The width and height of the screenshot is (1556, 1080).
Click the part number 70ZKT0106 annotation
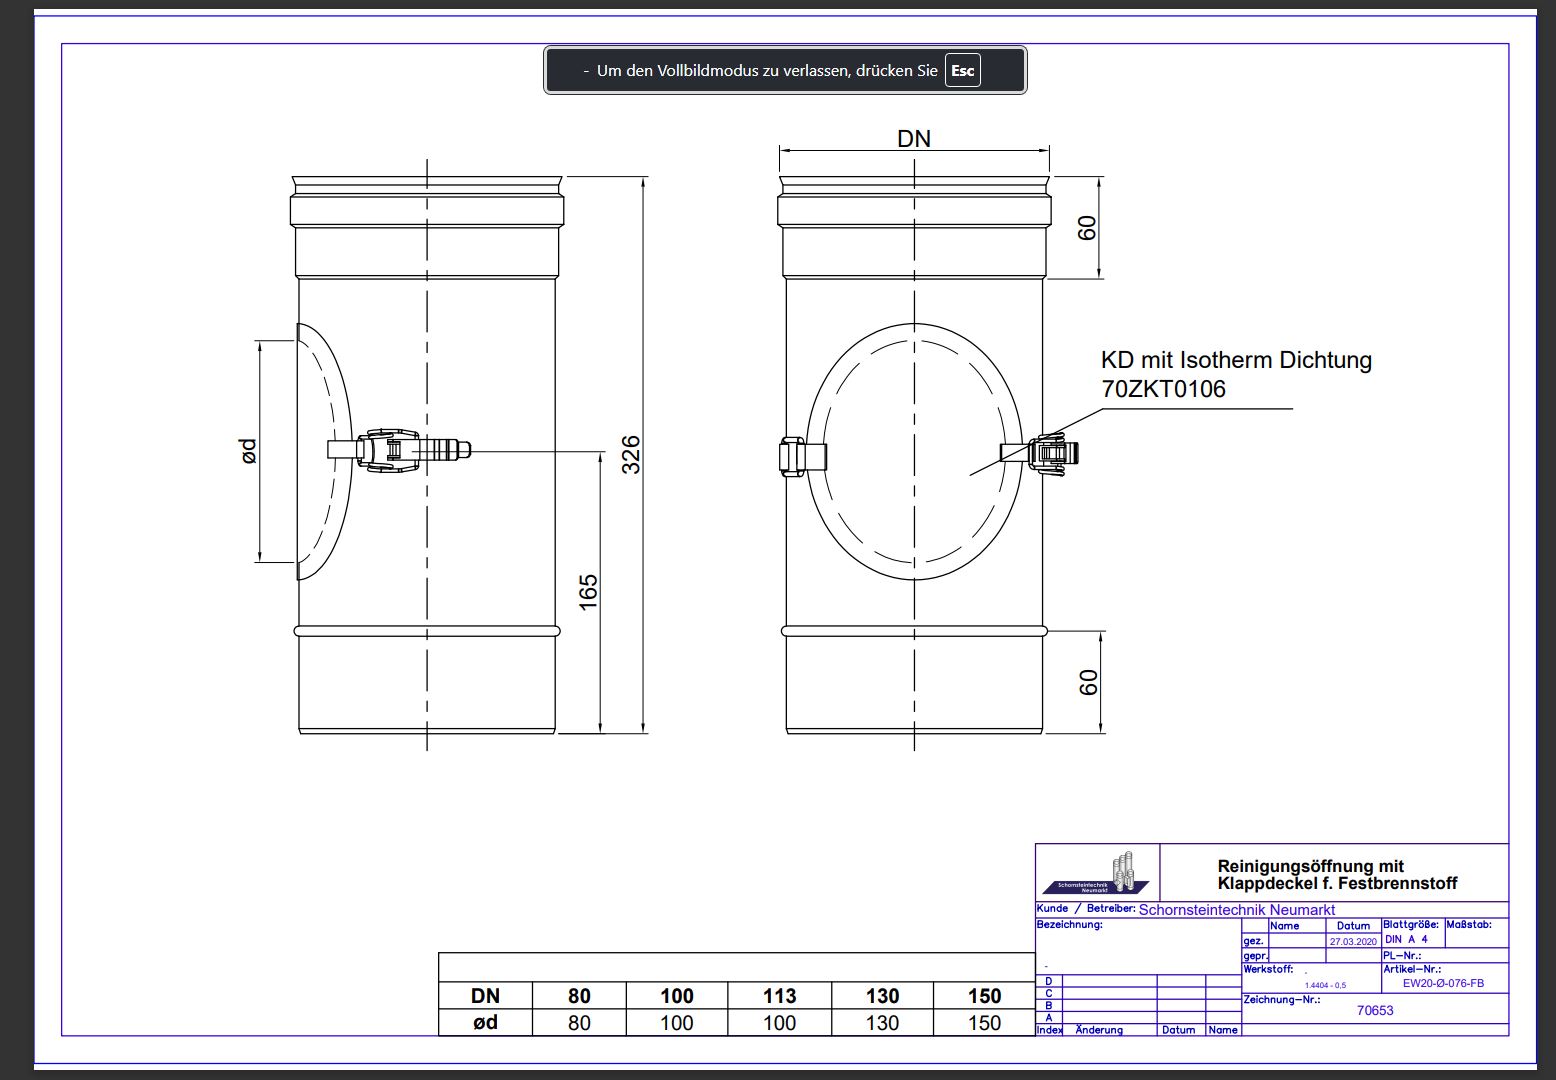pos(1163,390)
